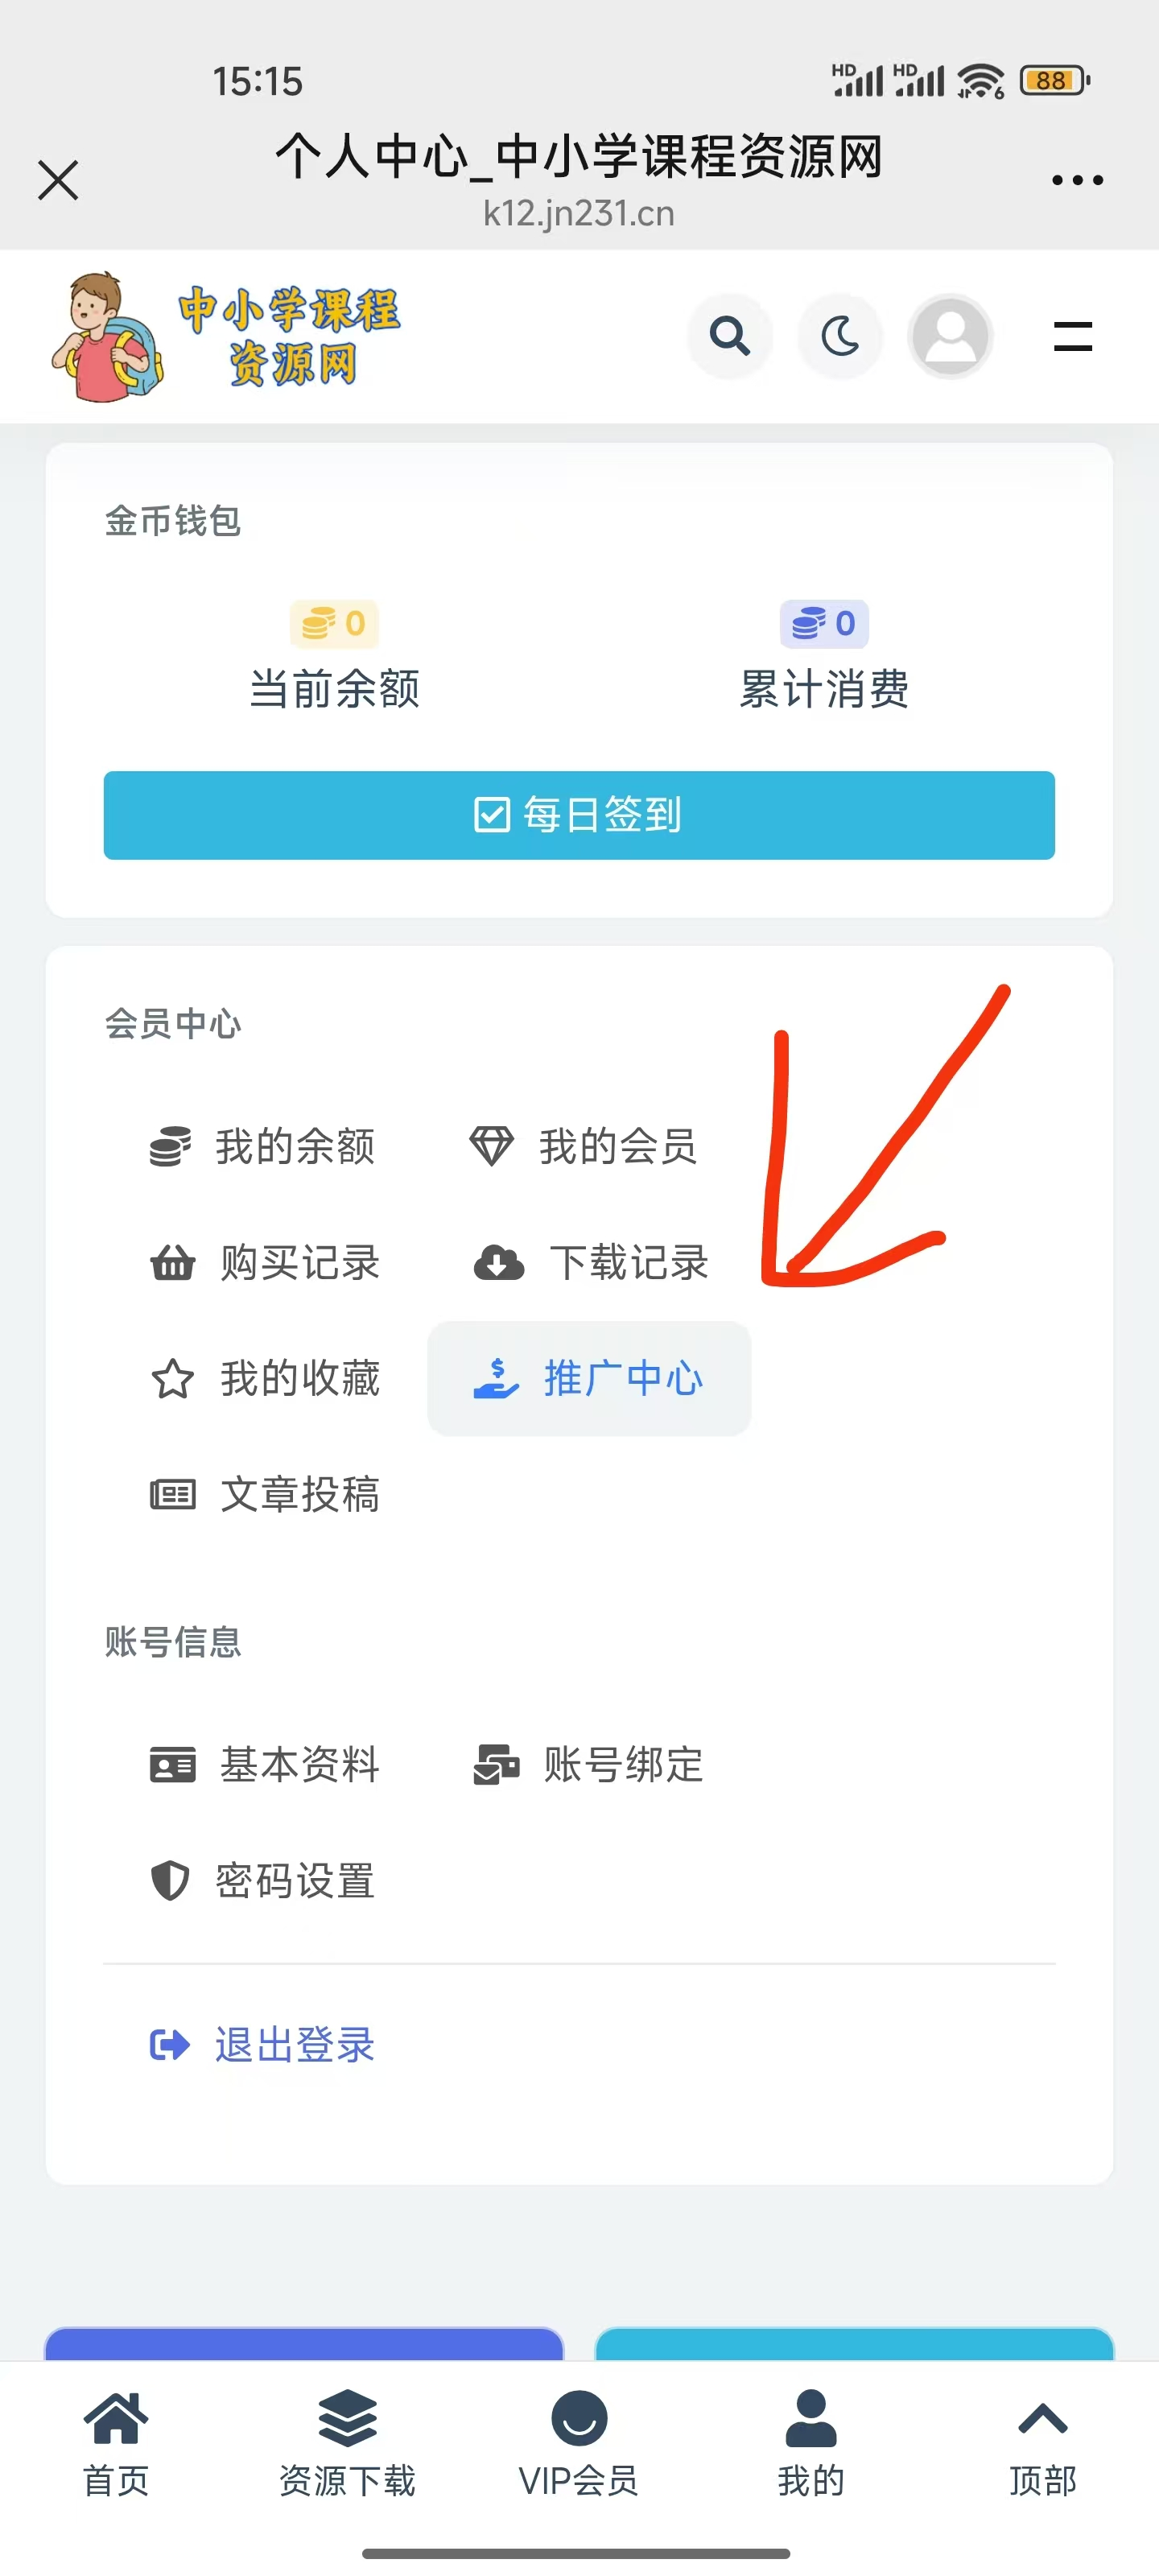Screen dimensions: 1159x2576
Task: Click the 每日签到 daily check-in button
Action: point(579,815)
